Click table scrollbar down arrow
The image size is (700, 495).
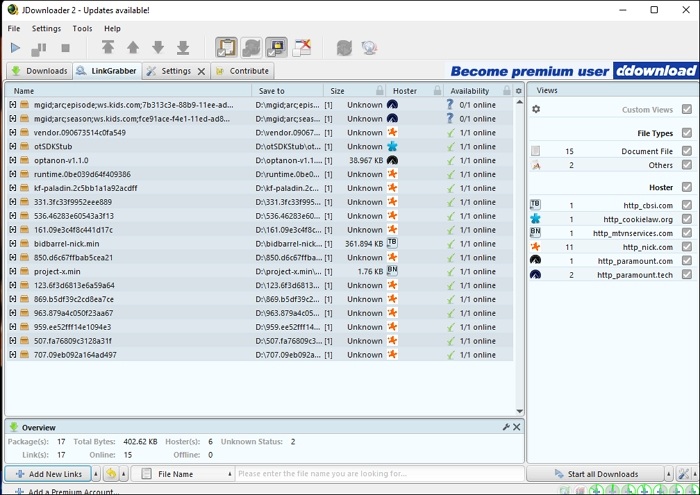tap(519, 411)
